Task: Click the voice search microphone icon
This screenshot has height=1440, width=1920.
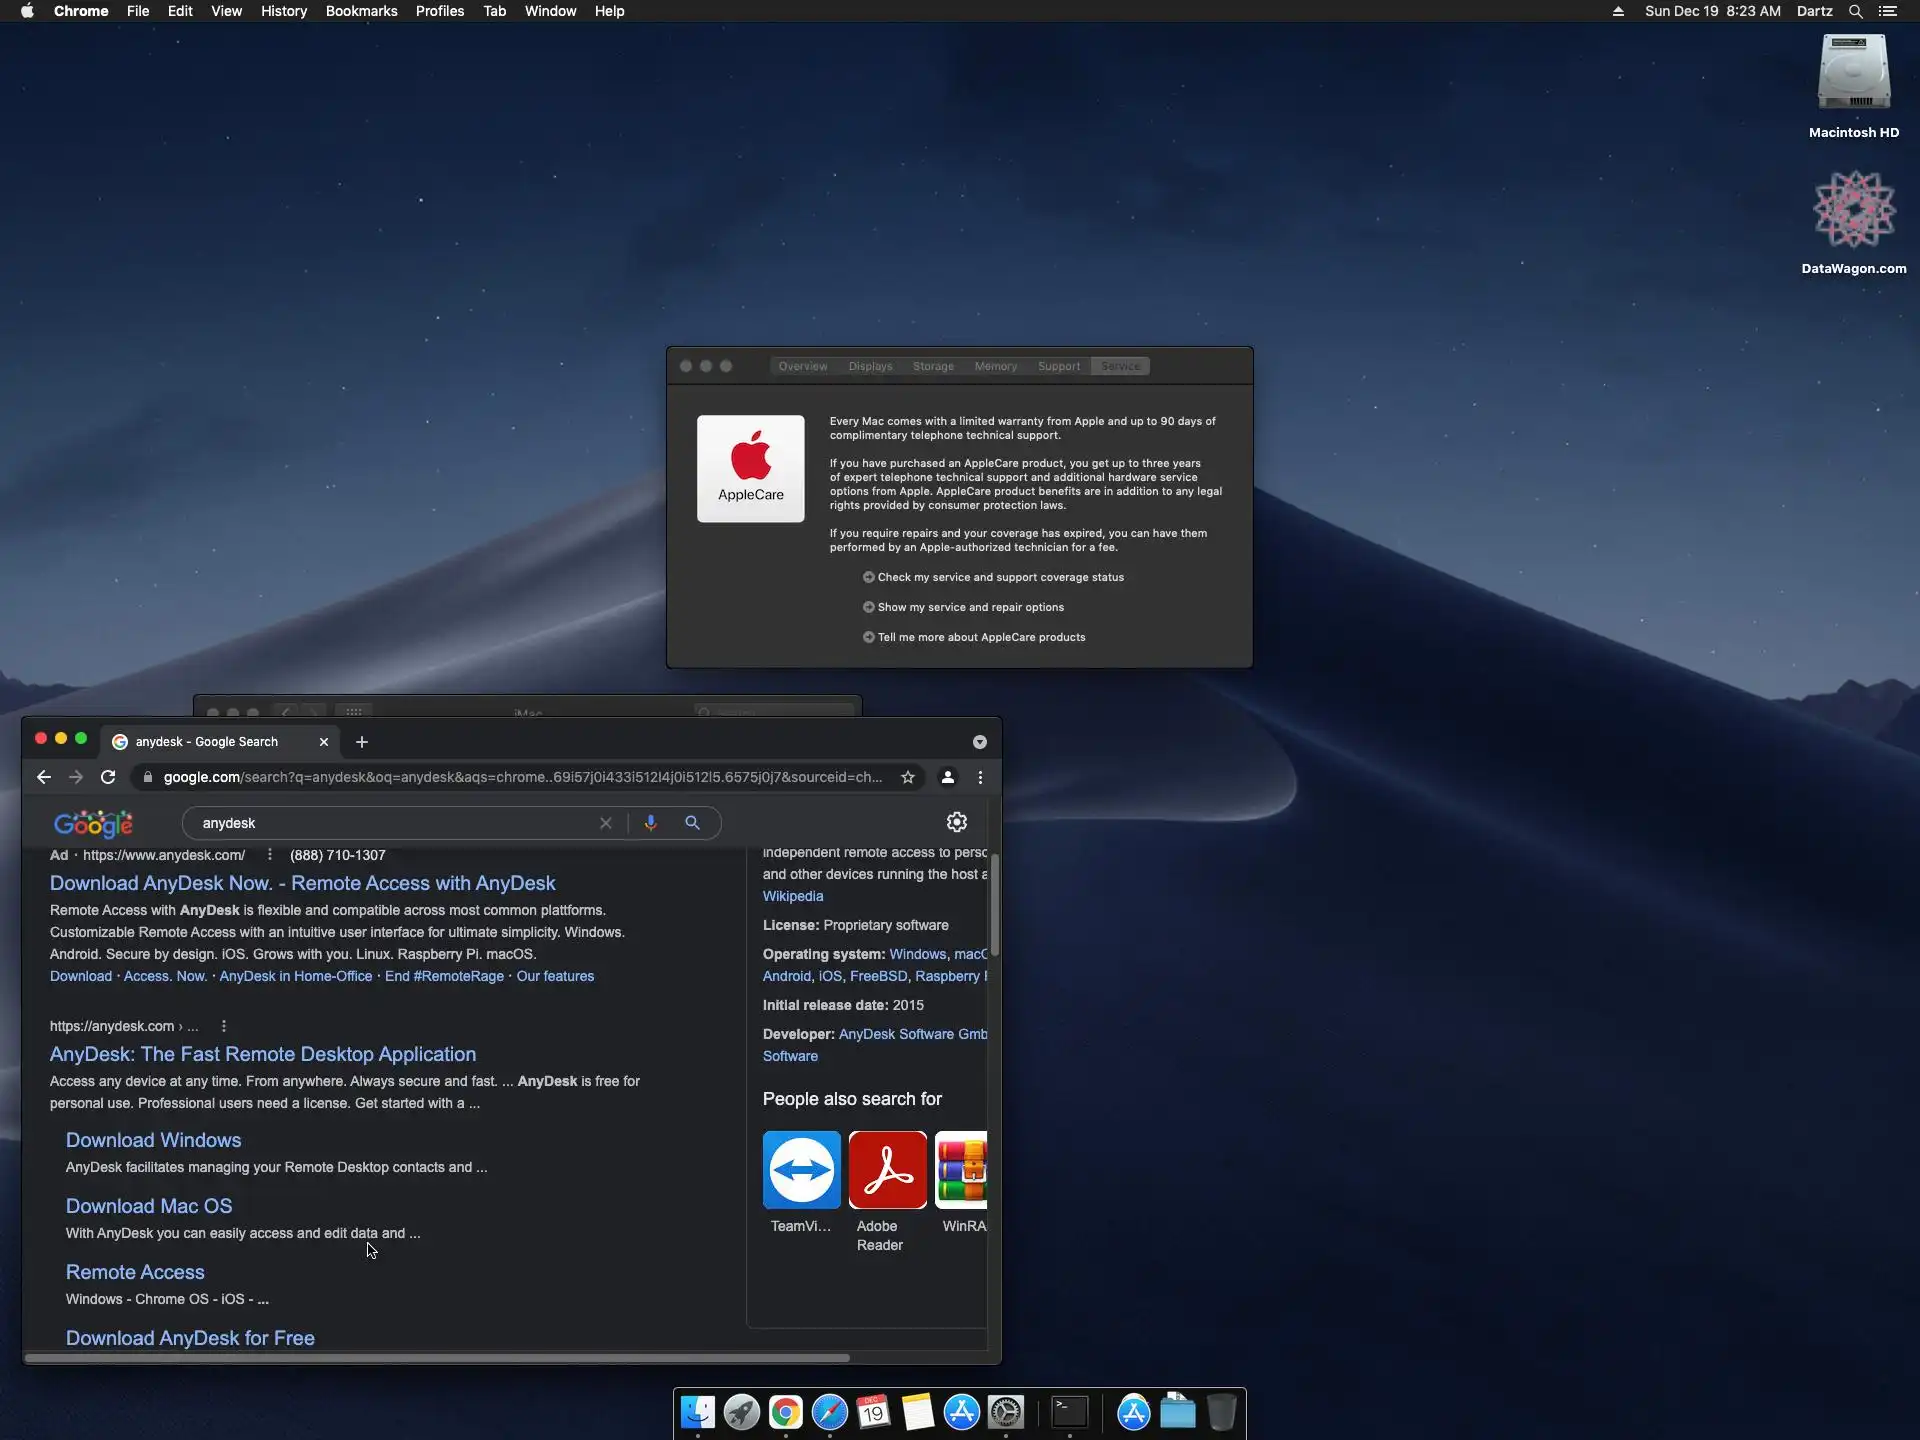Action: 650,822
